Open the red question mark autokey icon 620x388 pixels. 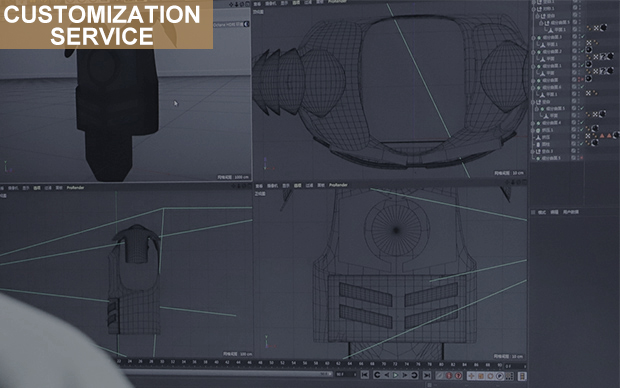pyautogui.click(x=459, y=376)
